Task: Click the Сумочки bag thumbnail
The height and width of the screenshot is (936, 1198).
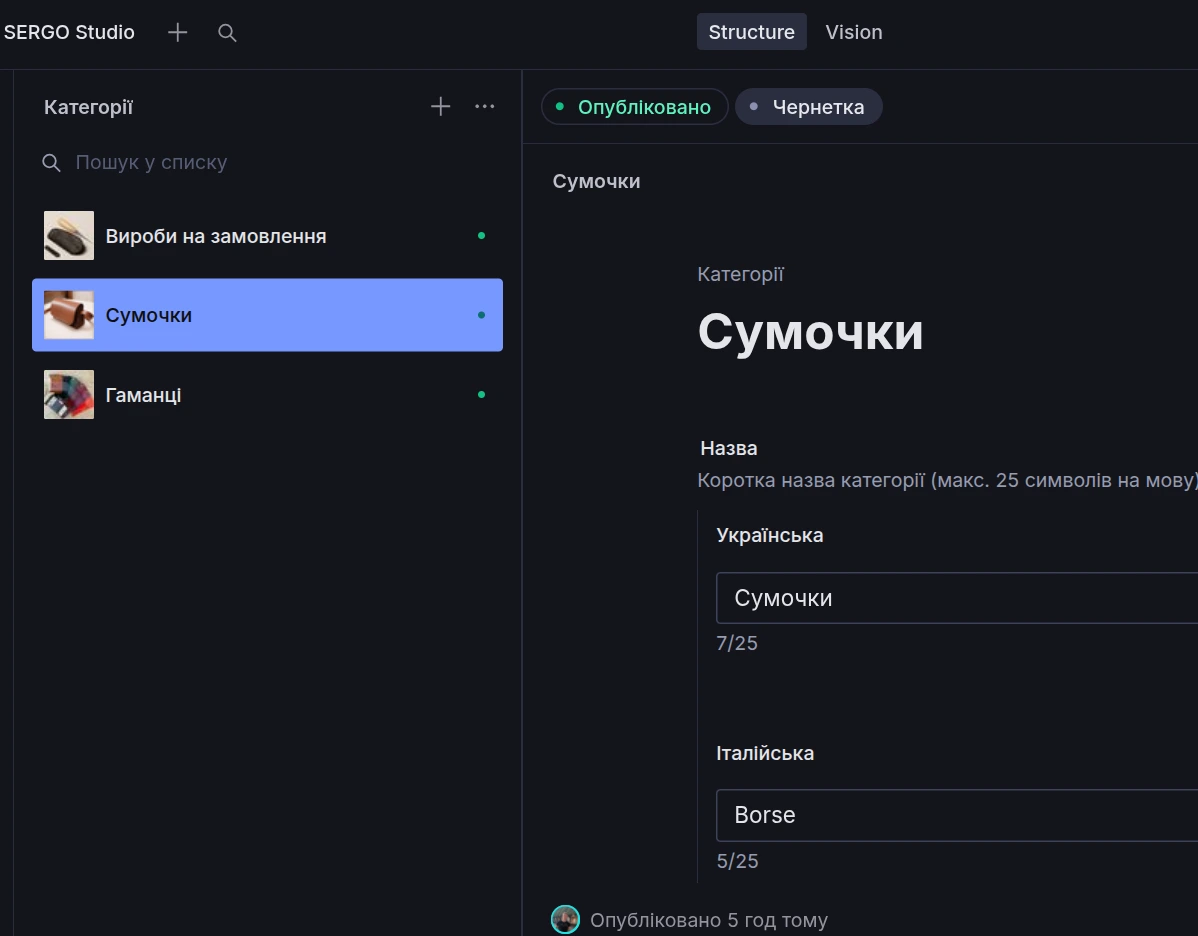Action: click(x=69, y=315)
